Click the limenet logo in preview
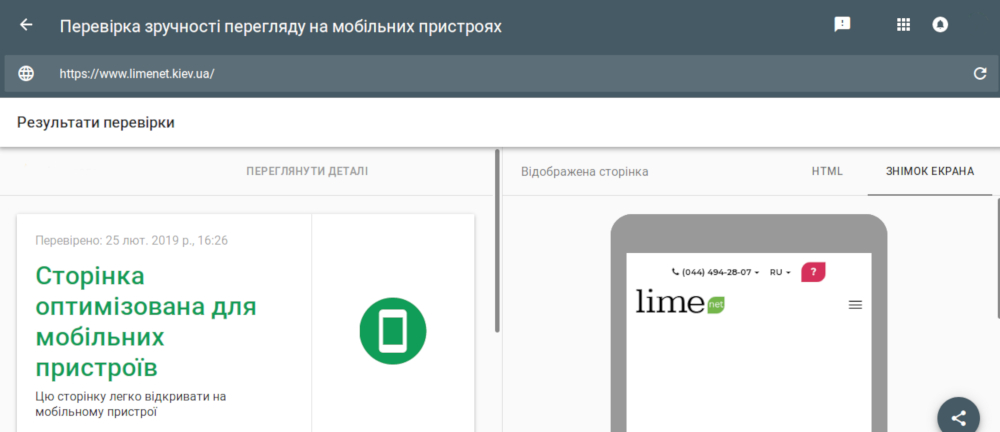 point(680,301)
